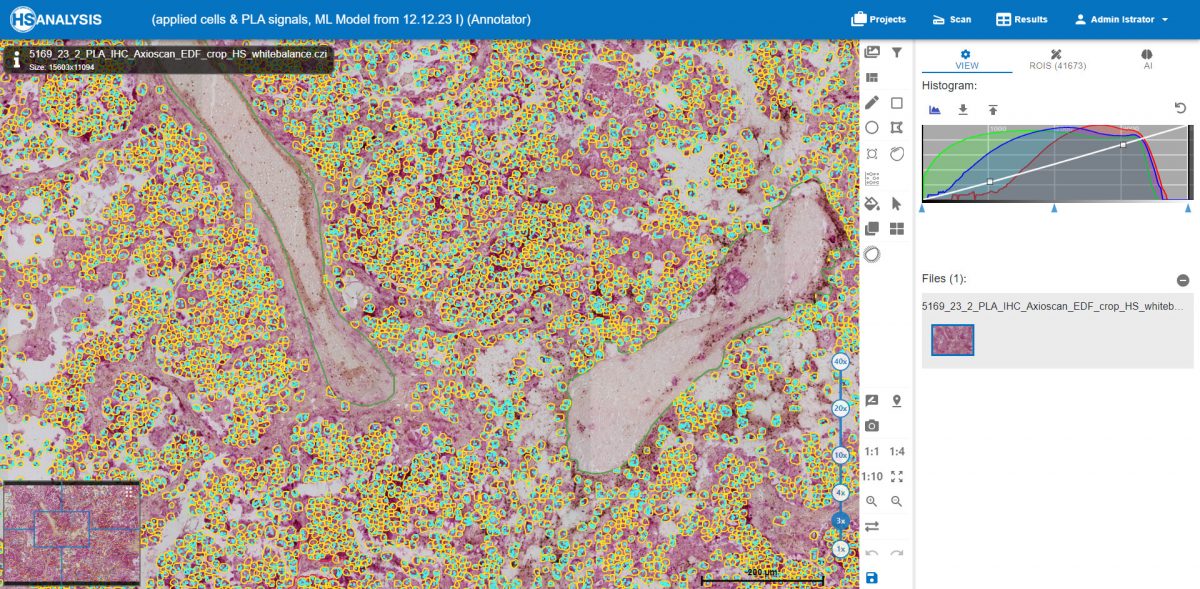Save annotations with the floppy disk icon
1200x589 pixels.
click(872, 578)
